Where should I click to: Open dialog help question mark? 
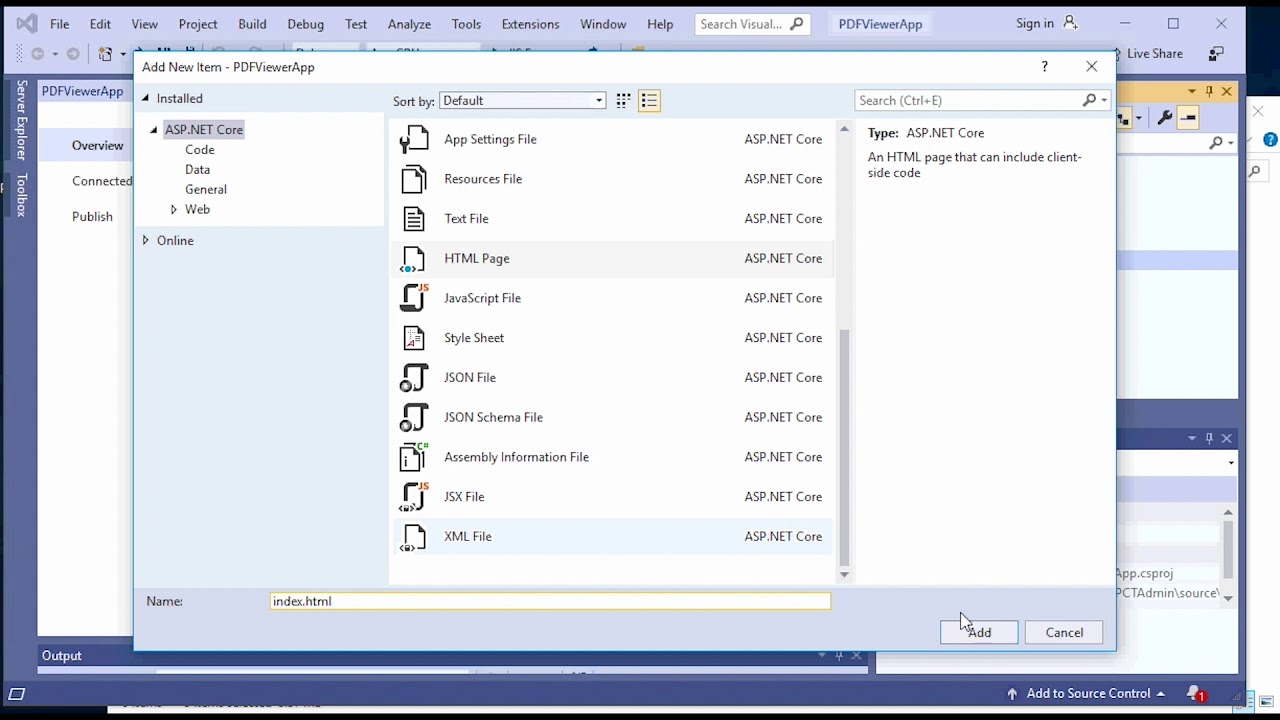[1044, 67]
